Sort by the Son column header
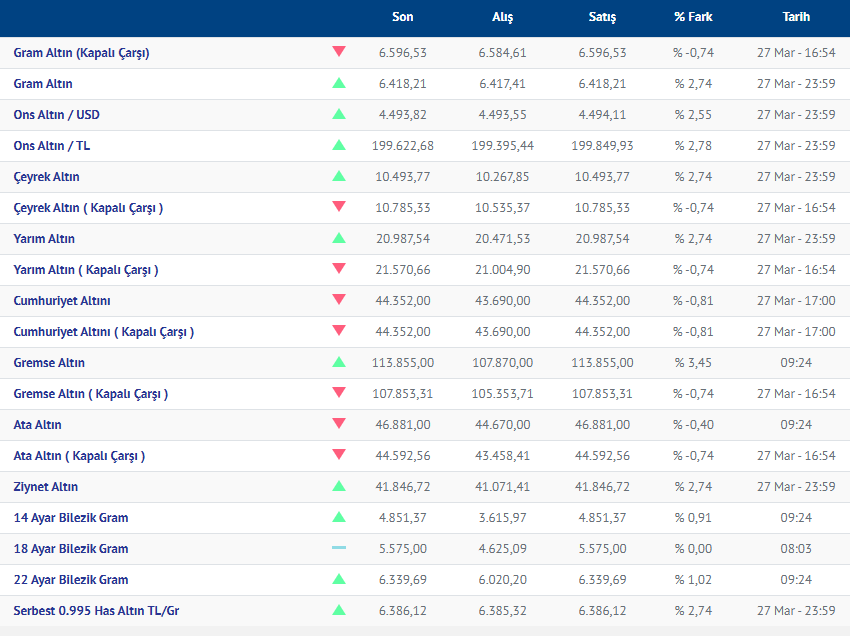 coord(403,17)
